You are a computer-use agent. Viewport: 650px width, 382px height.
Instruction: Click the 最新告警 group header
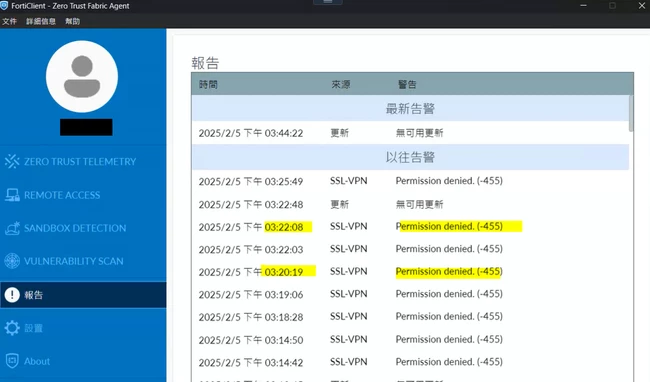(410, 109)
